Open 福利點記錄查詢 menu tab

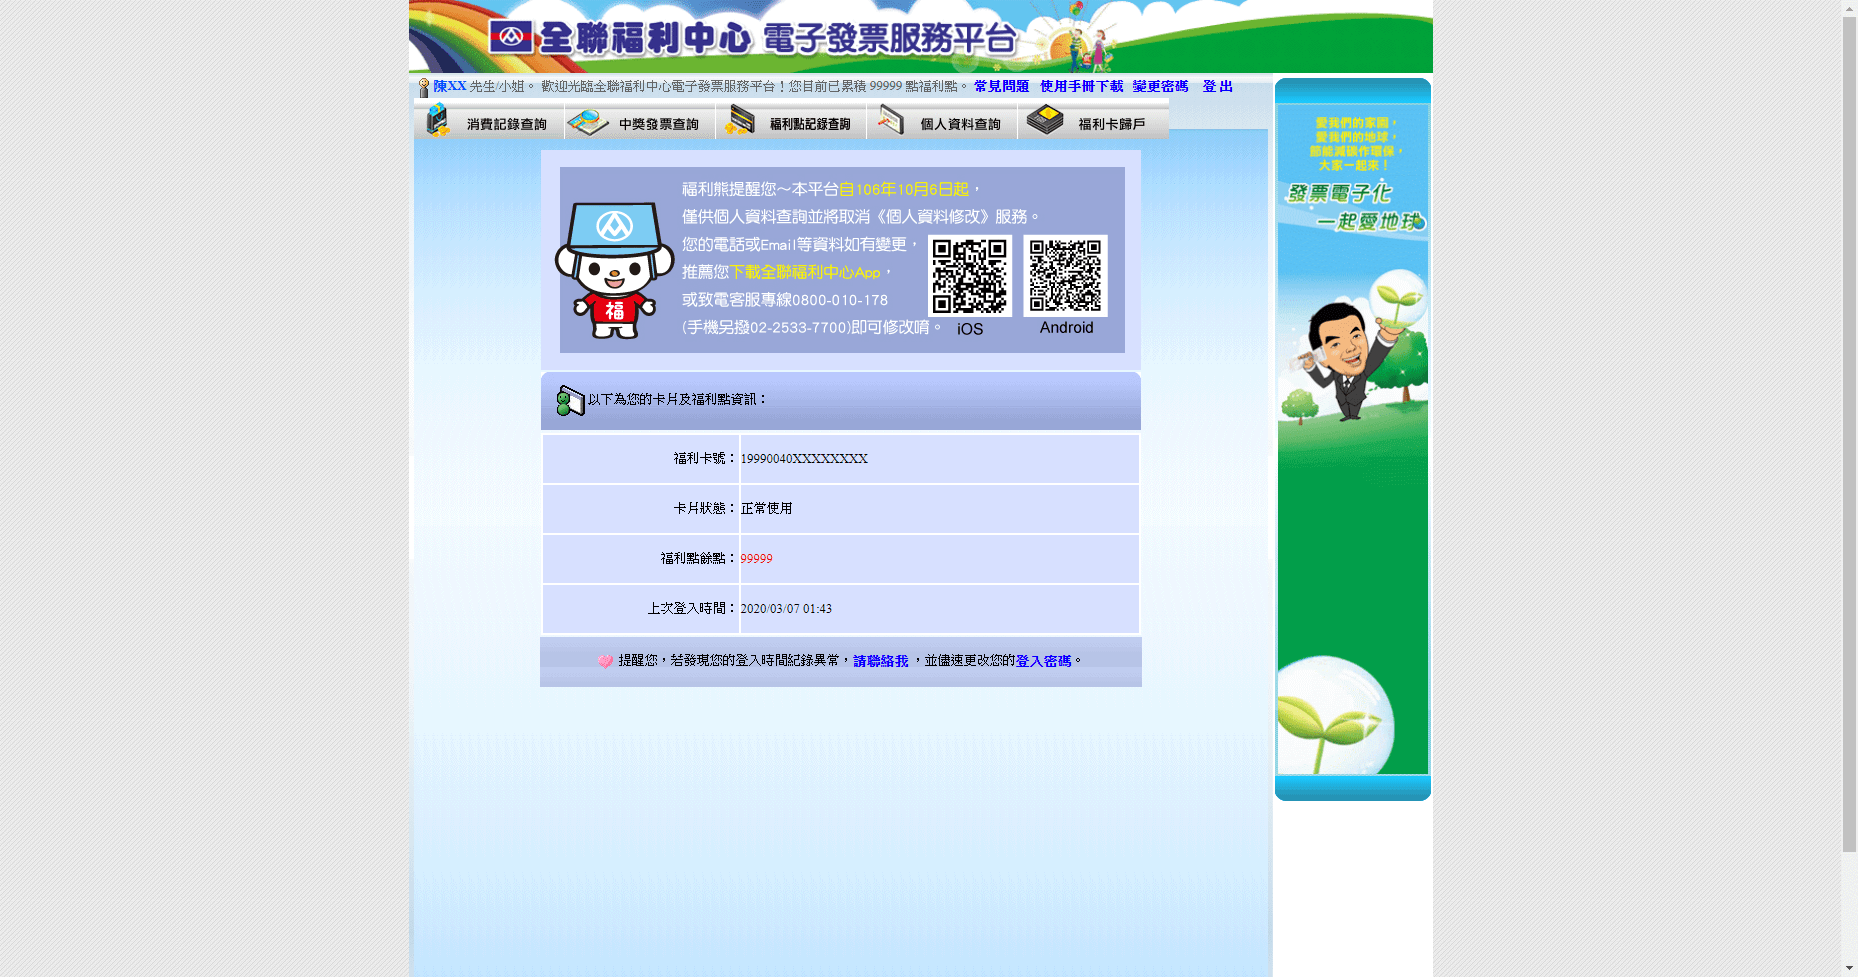click(791, 122)
